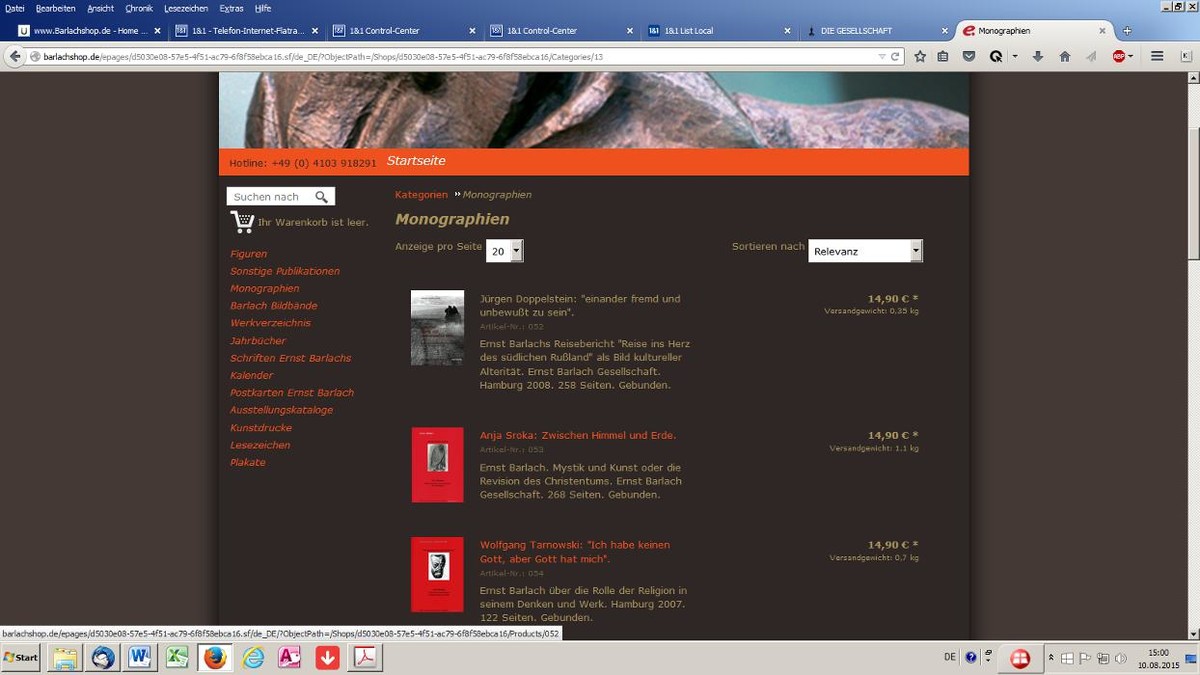View the red book cover thumbnail

point(437,464)
